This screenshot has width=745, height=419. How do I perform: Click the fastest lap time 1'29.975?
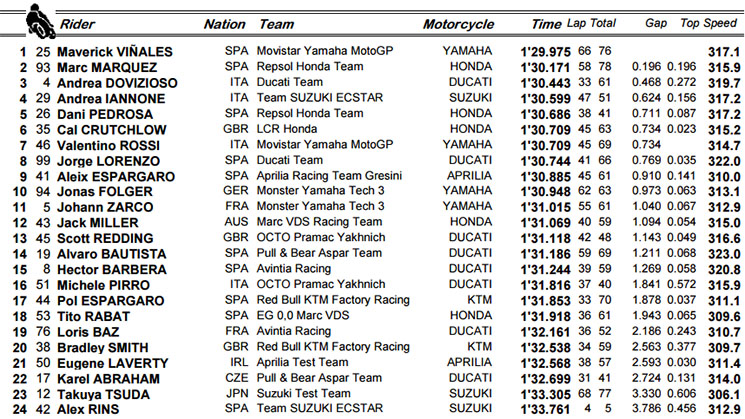545,52
